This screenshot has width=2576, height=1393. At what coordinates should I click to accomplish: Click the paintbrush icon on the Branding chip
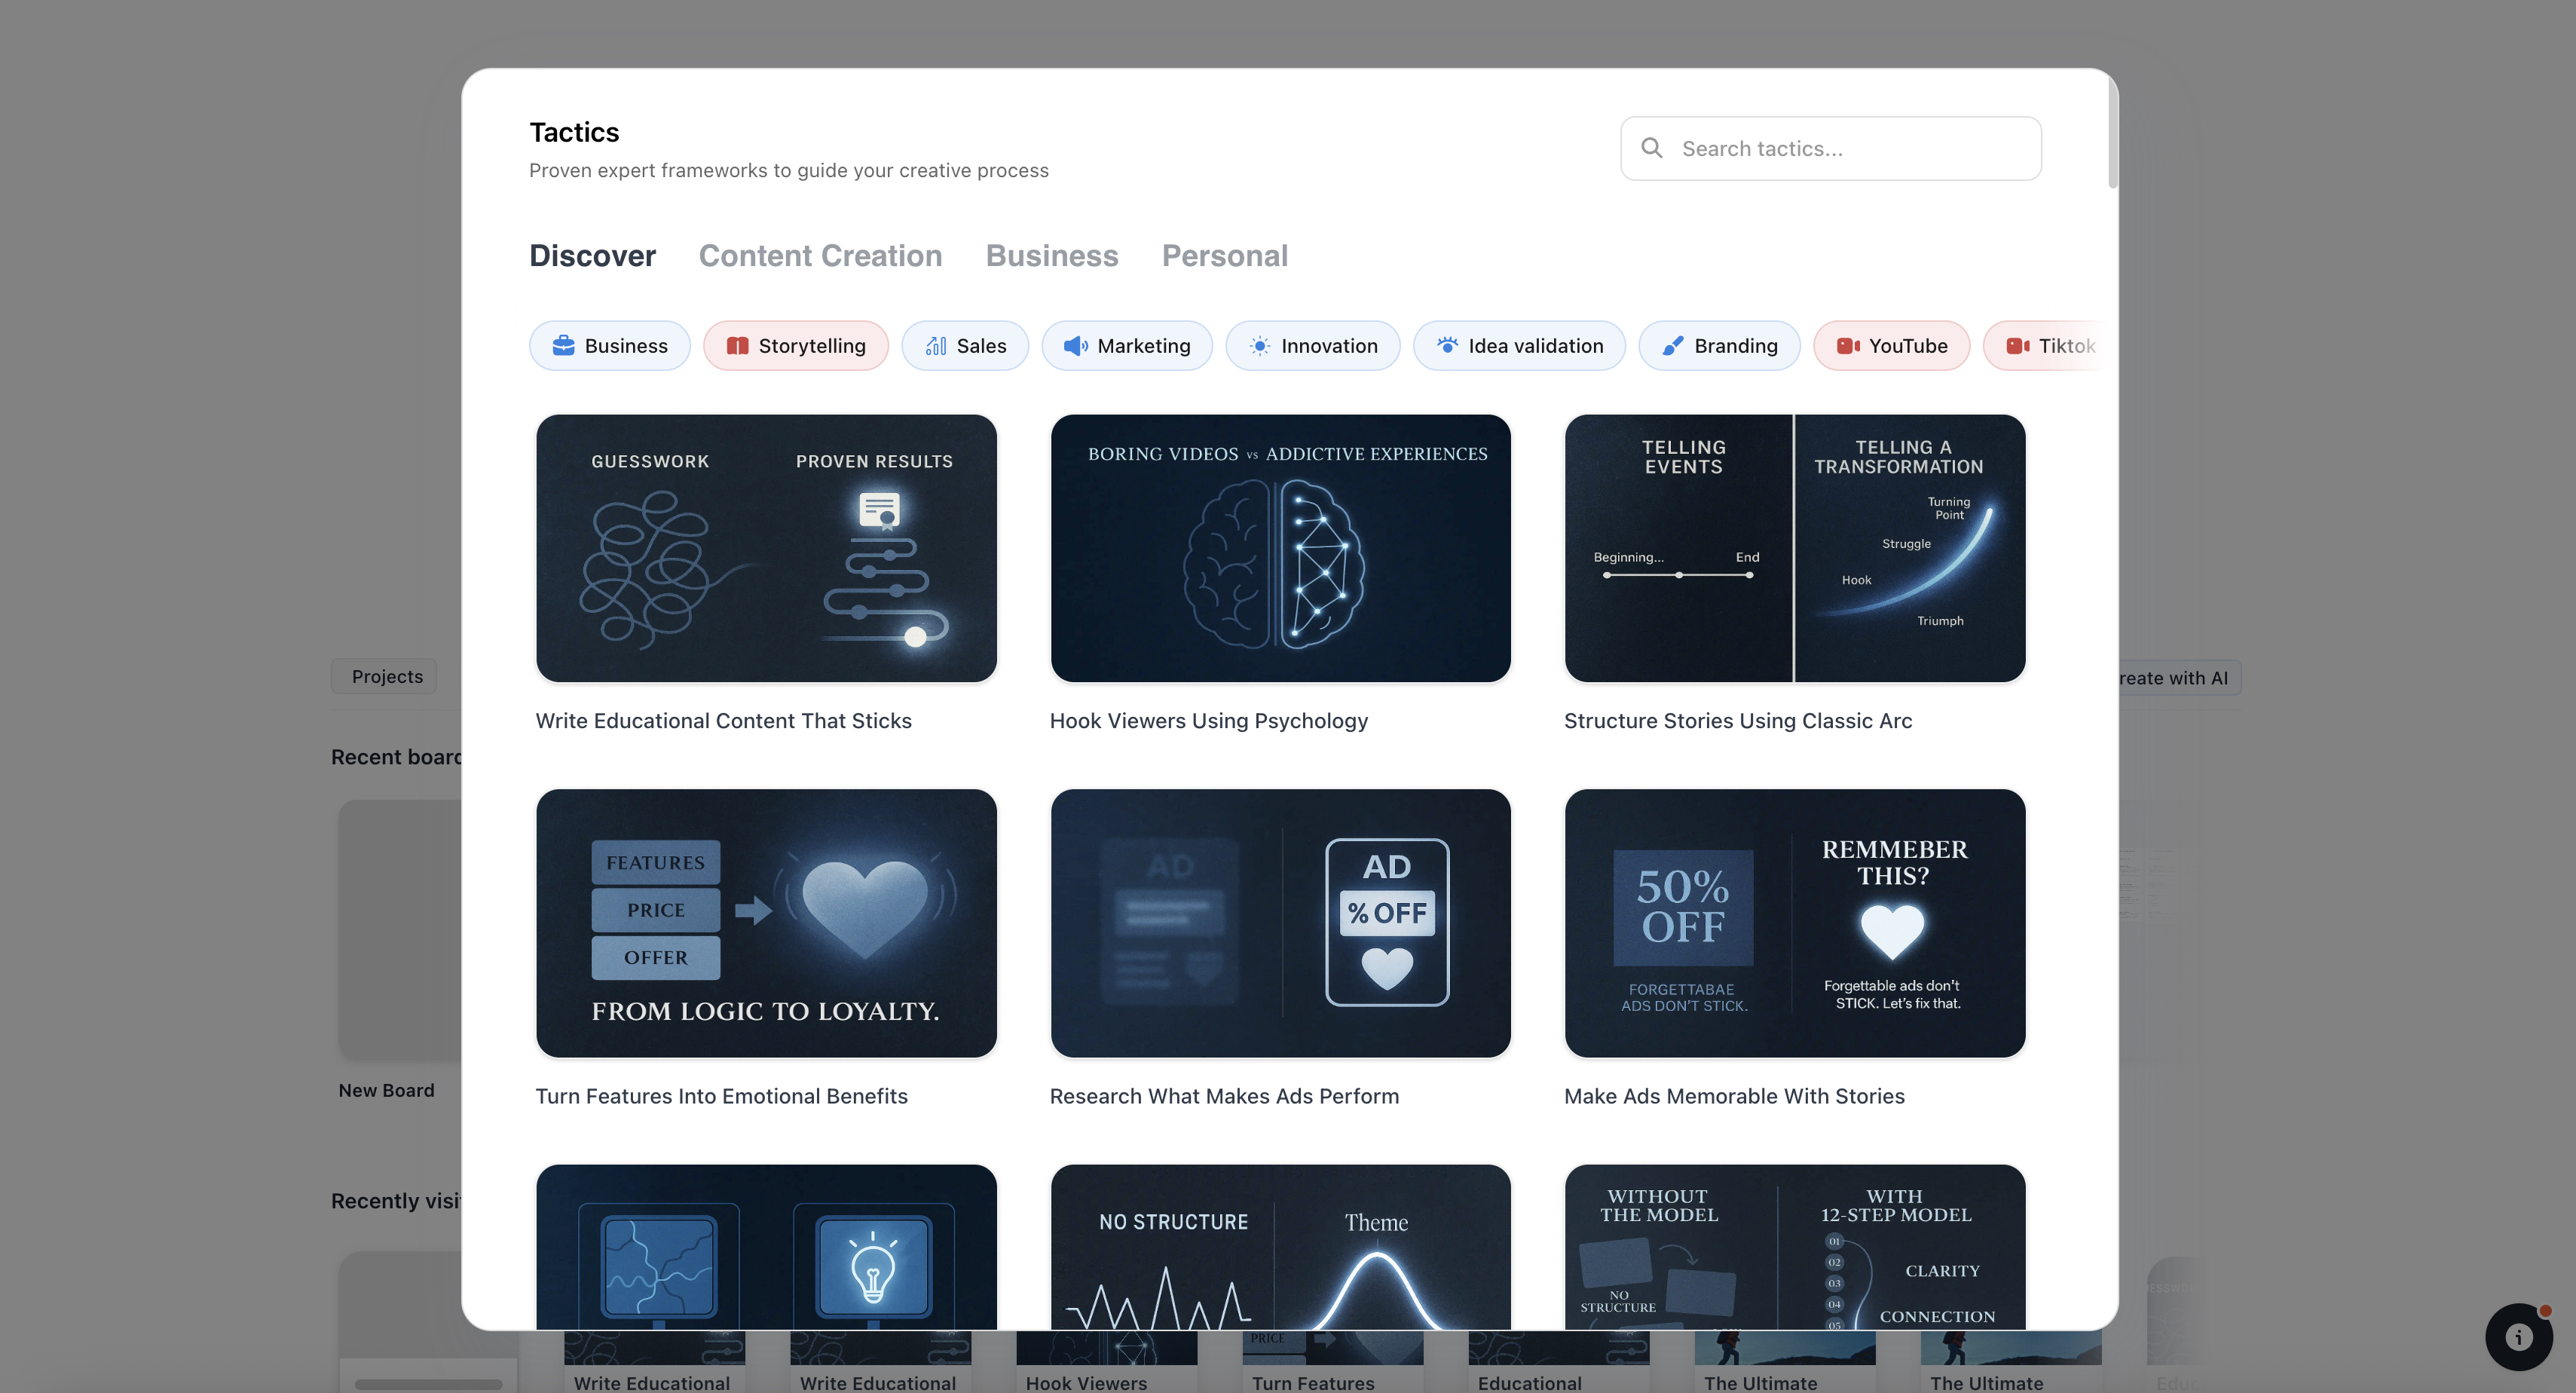click(x=1673, y=345)
